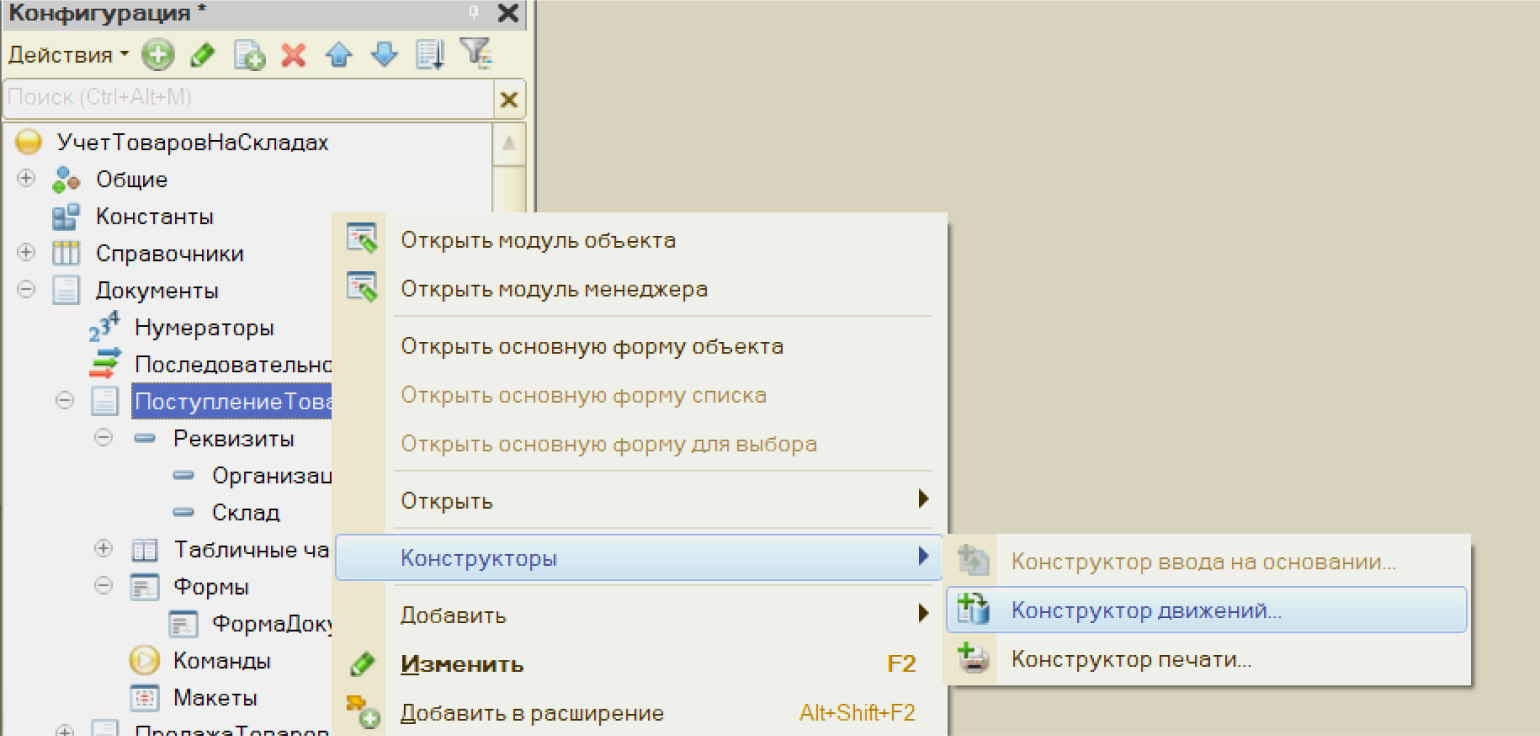This screenshot has width=1540, height=736.
Task: Open the Открыть submenu
Action: coord(638,500)
